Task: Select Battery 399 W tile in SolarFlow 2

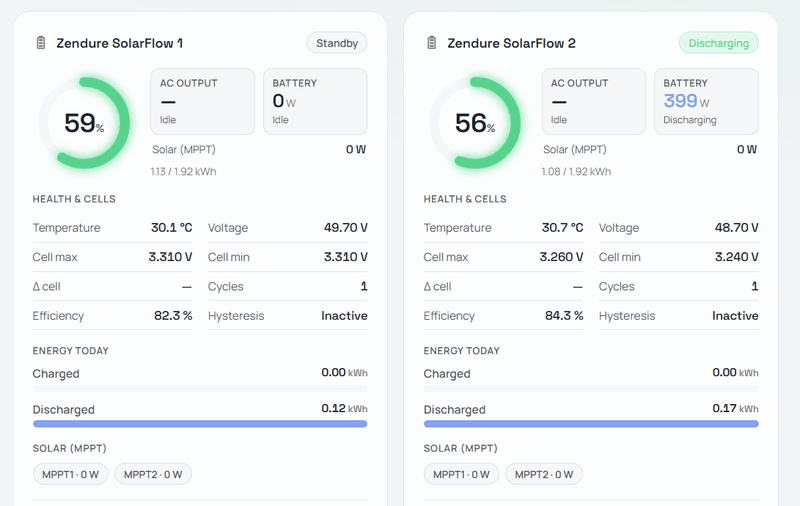Action: coord(706,102)
